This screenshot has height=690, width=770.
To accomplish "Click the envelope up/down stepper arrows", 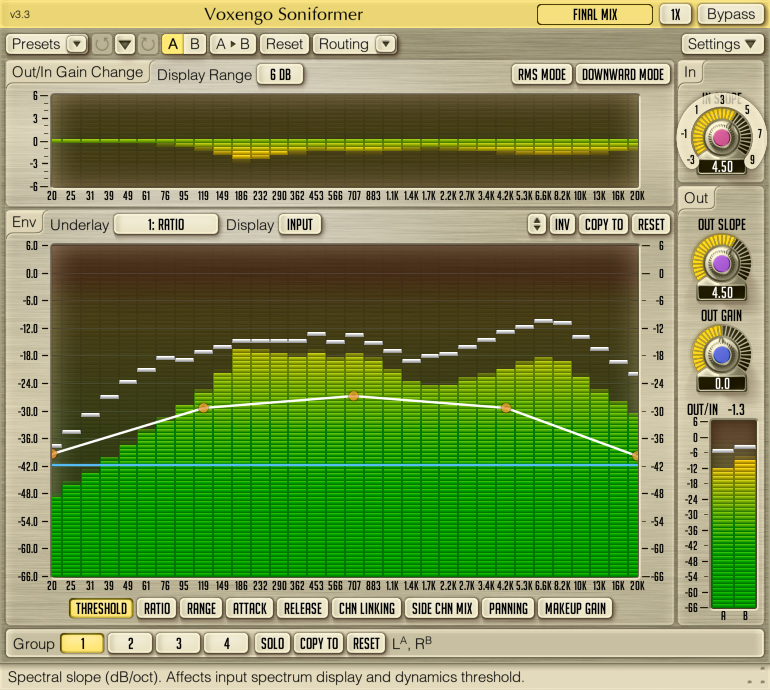I will [x=537, y=224].
